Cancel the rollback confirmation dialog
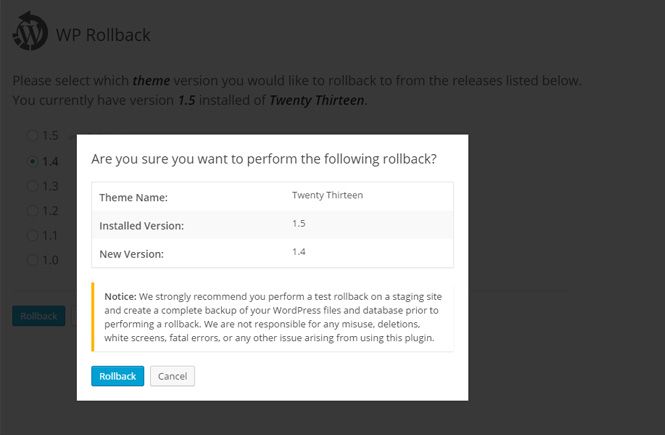 click(x=172, y=376)
